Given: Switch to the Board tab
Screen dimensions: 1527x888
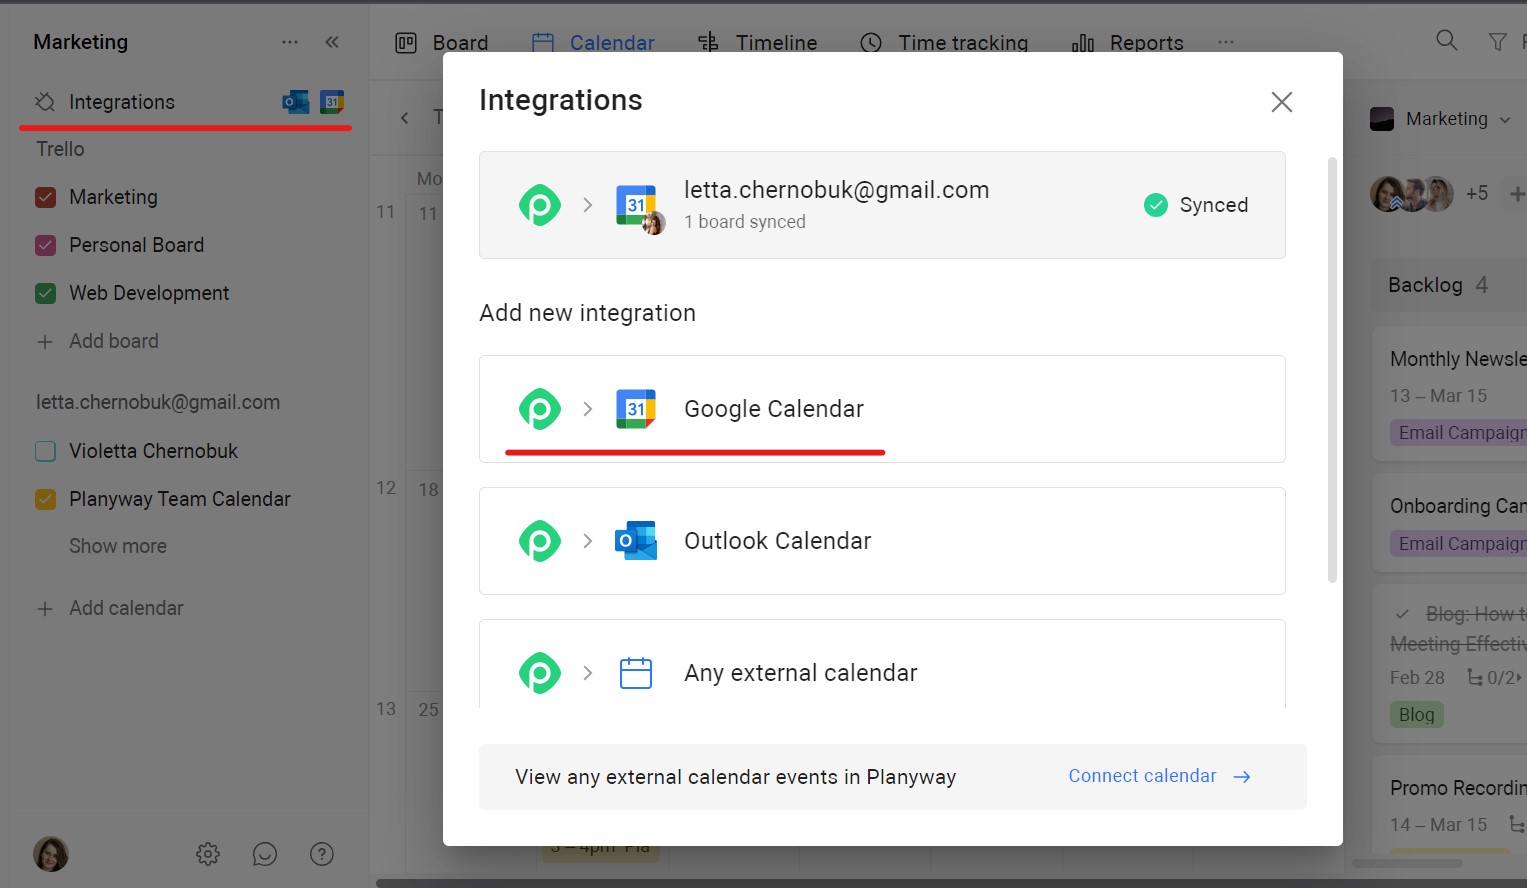Looking at the screenshot, I should point(442,42).
